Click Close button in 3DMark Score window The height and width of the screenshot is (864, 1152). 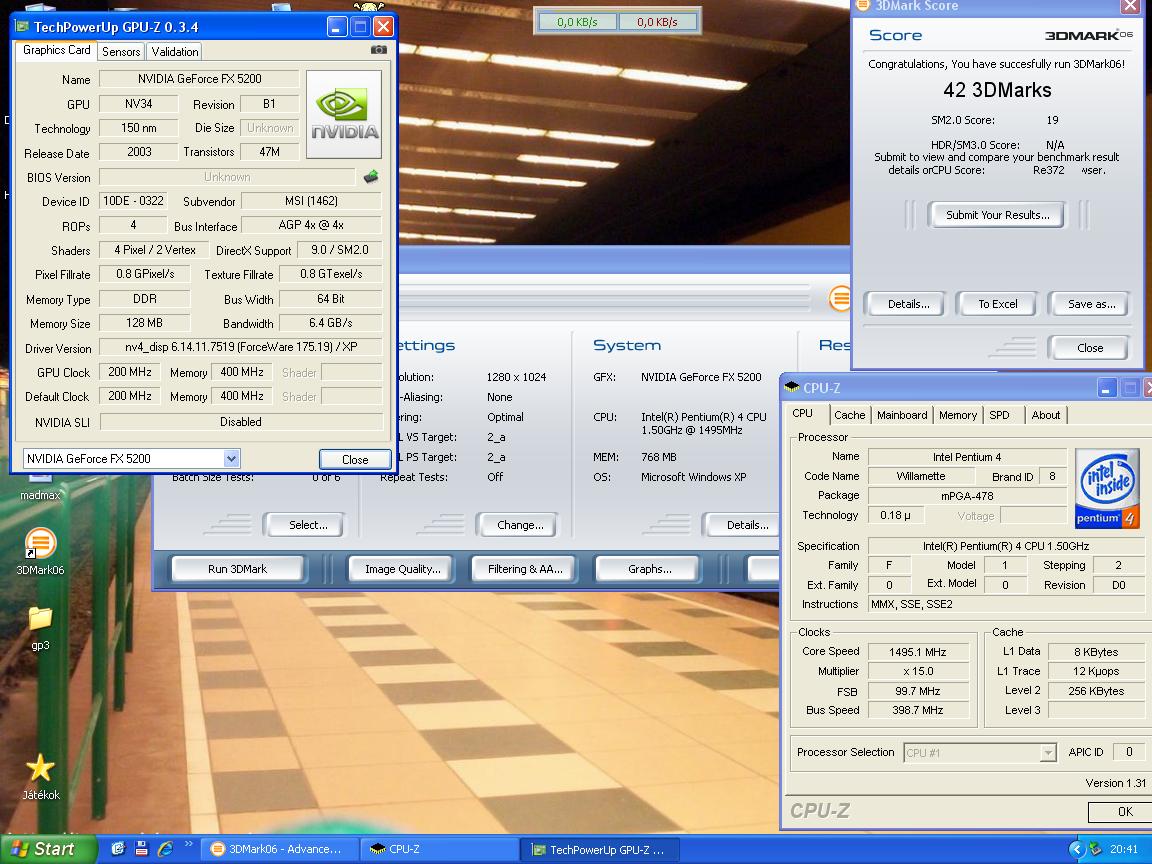click(x=1090, y=348)
